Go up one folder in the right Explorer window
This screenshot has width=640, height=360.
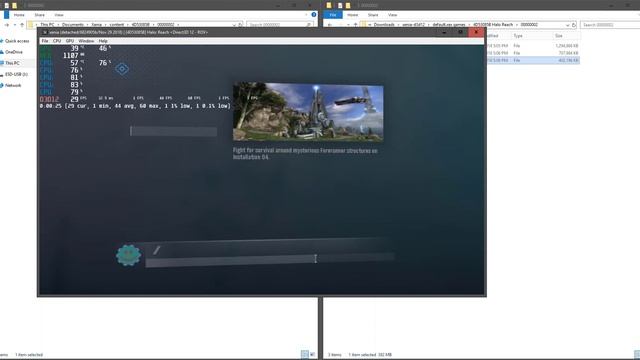pos(355,25)
